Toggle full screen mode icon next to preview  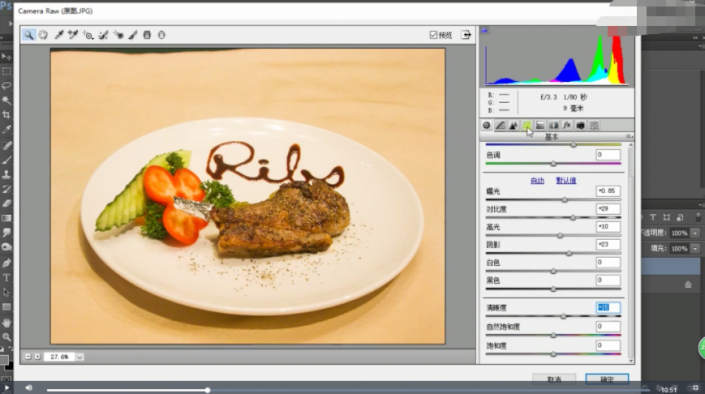(x=466, y=35)
